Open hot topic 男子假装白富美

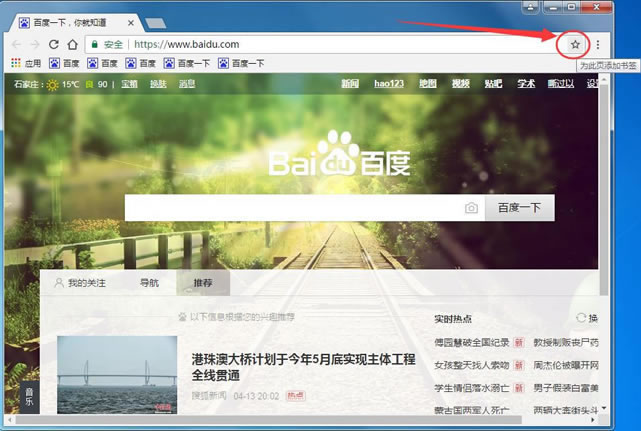(566, 388)
